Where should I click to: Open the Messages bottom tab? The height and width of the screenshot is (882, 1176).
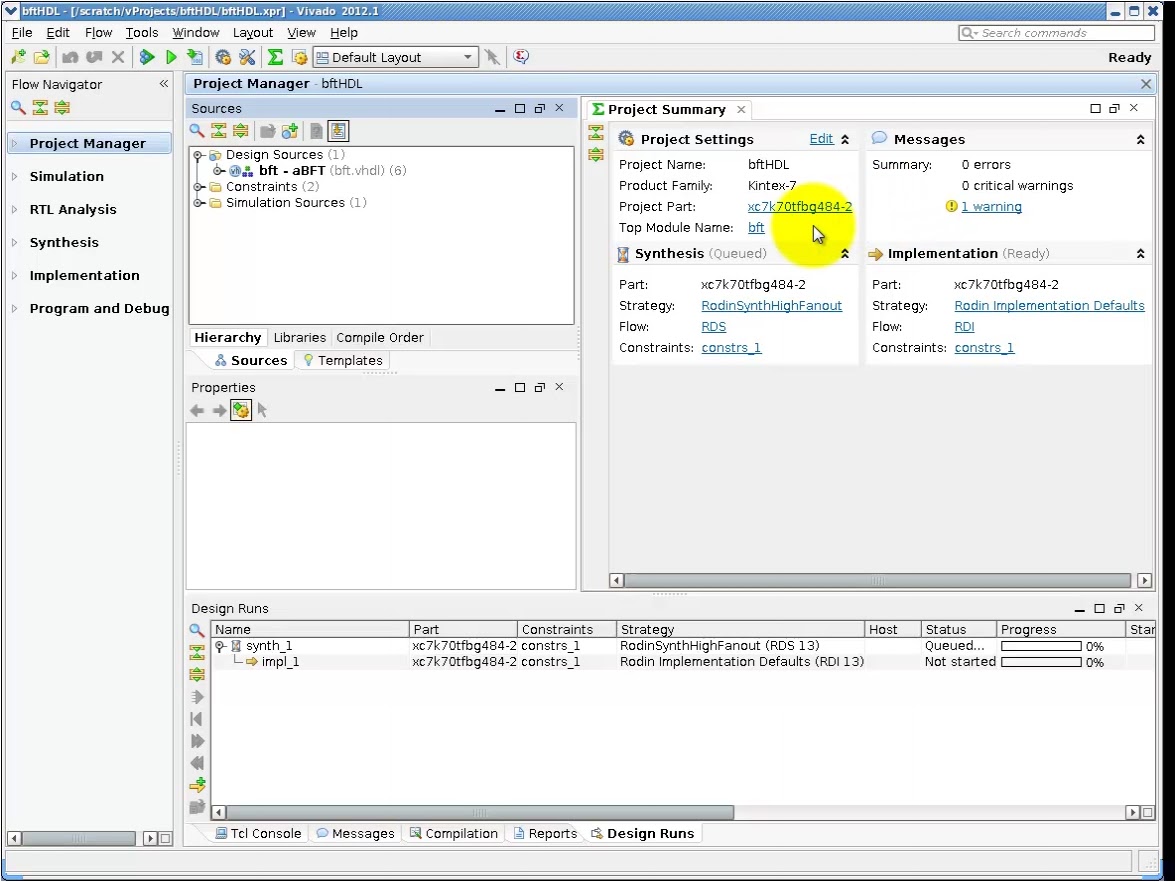click(x=356, y=833)
